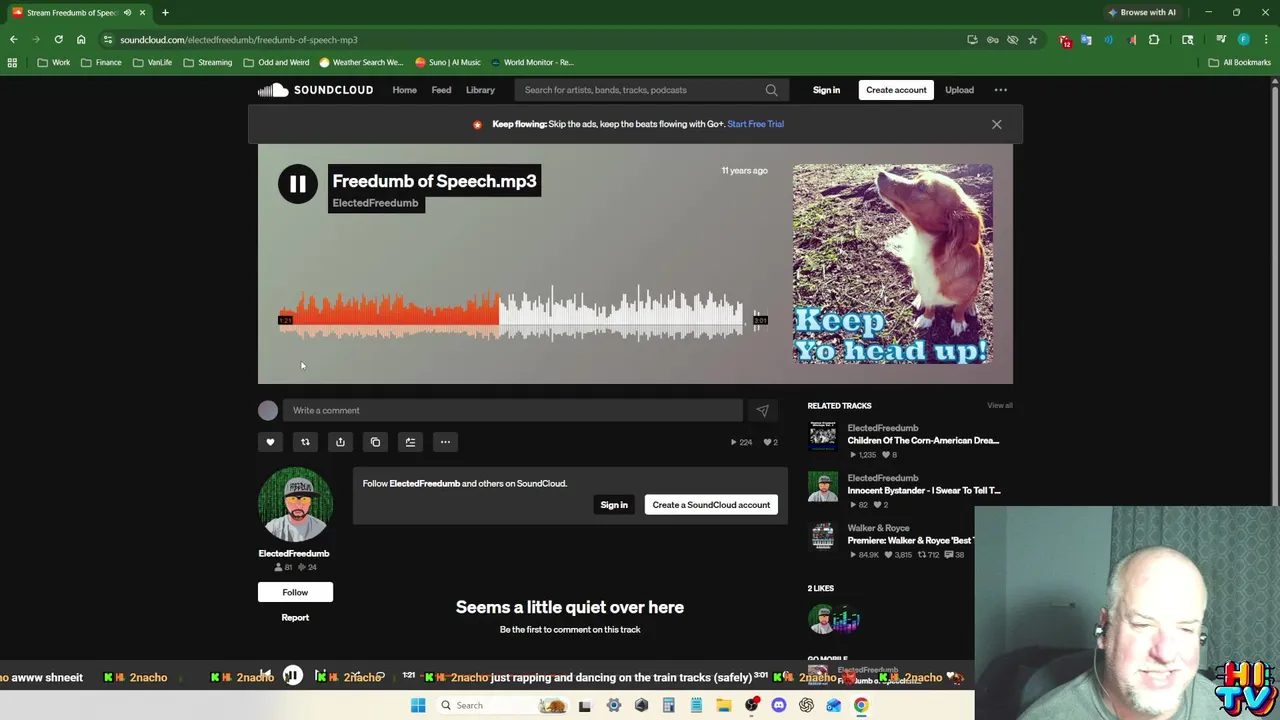Open Discord from the taskbar
This screenshot has height=720, width=1280.
click(x=779, y=705)
